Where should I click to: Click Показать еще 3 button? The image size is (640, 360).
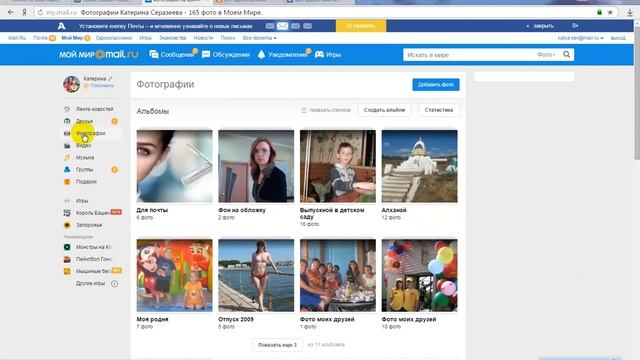[x=278, y=345]
